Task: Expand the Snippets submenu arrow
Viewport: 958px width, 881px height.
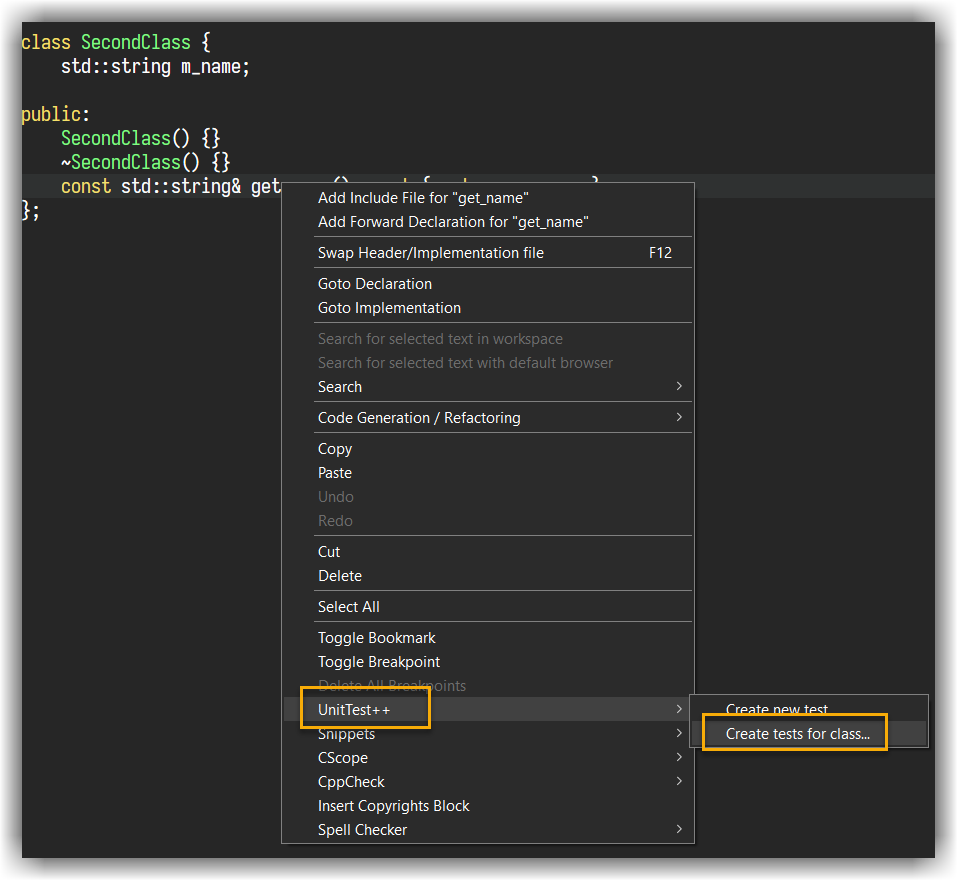Action: [679, 734]
